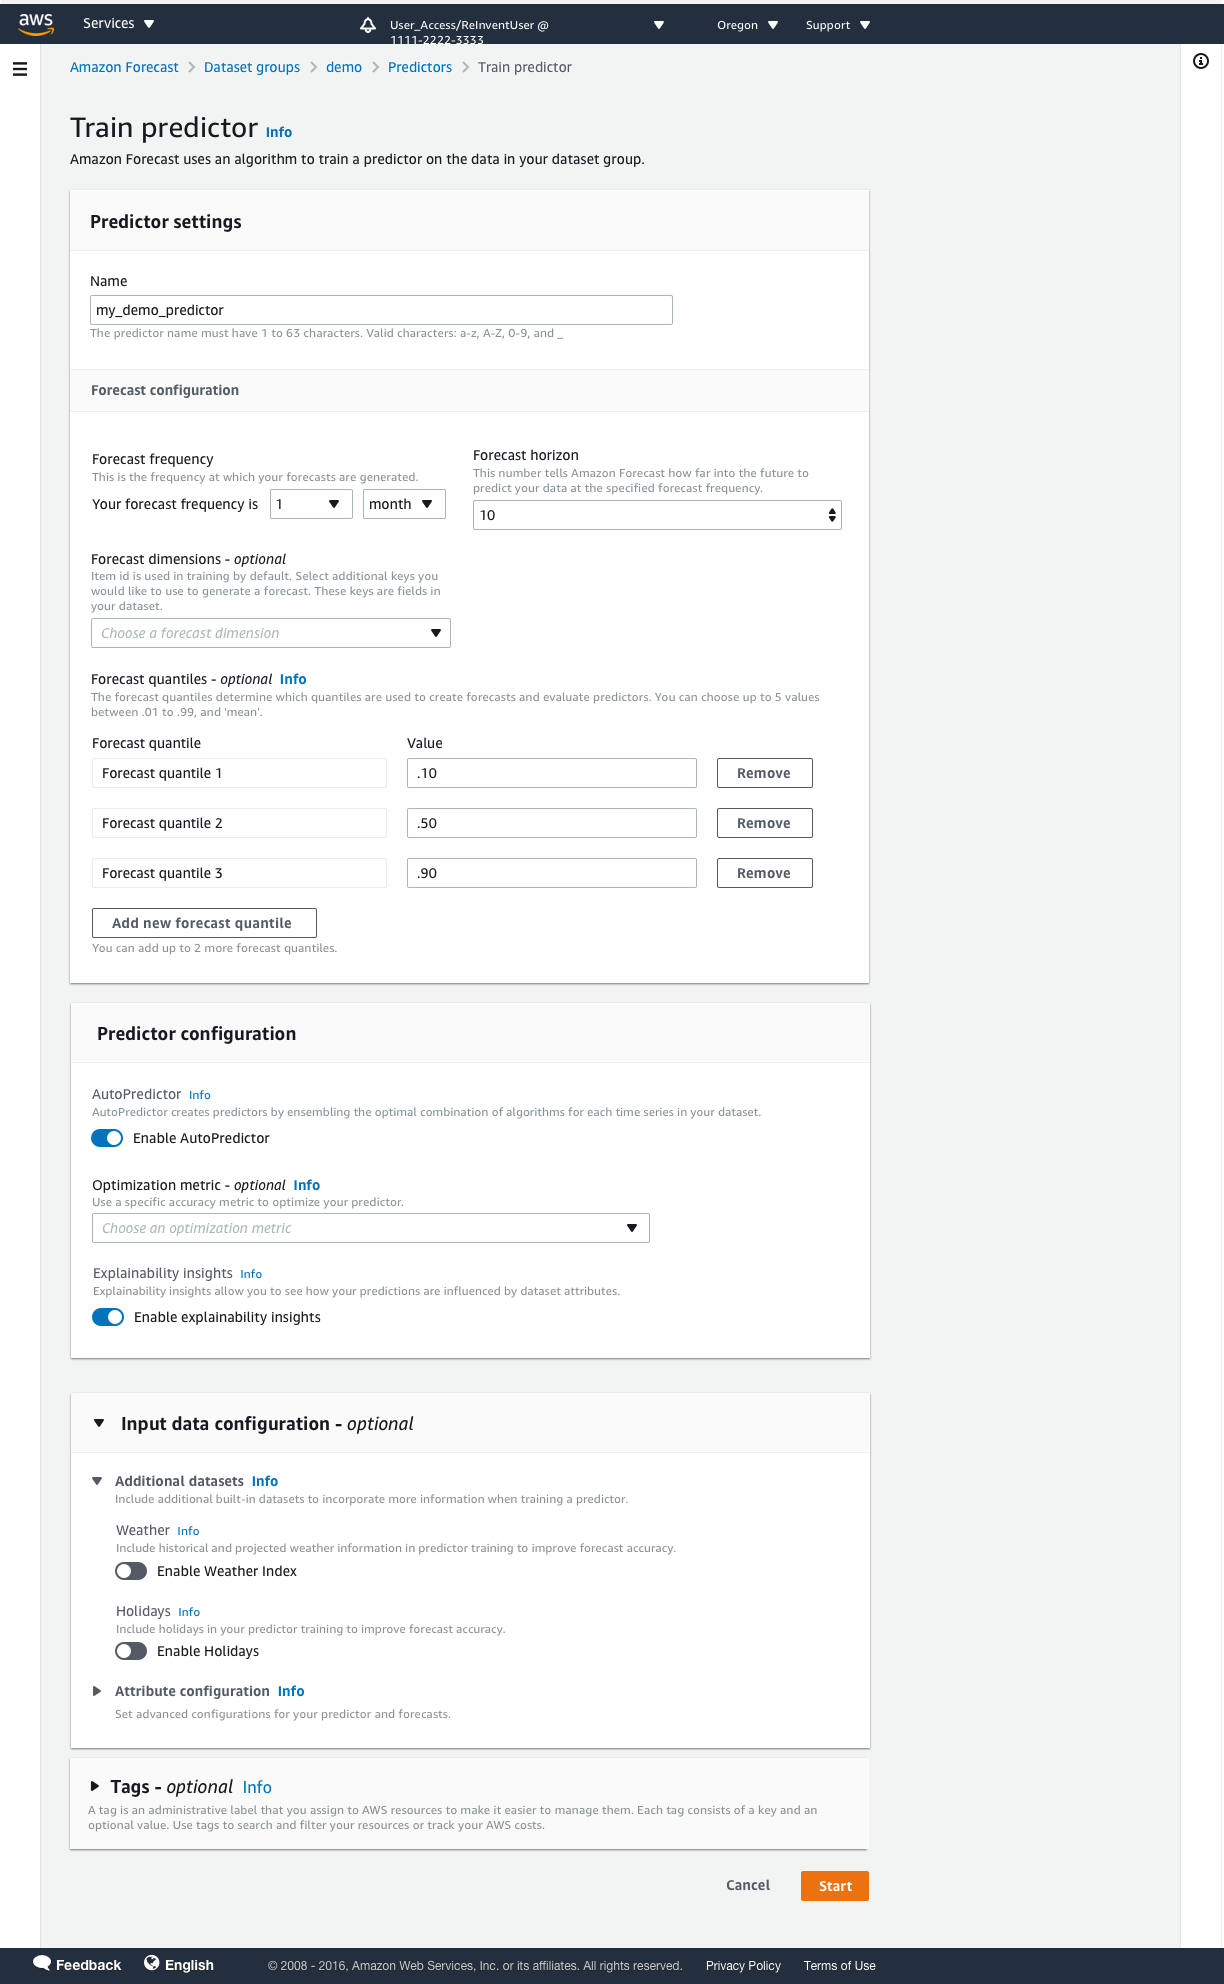
Task: Click the notifications bell icon
Action: (368, 25)
